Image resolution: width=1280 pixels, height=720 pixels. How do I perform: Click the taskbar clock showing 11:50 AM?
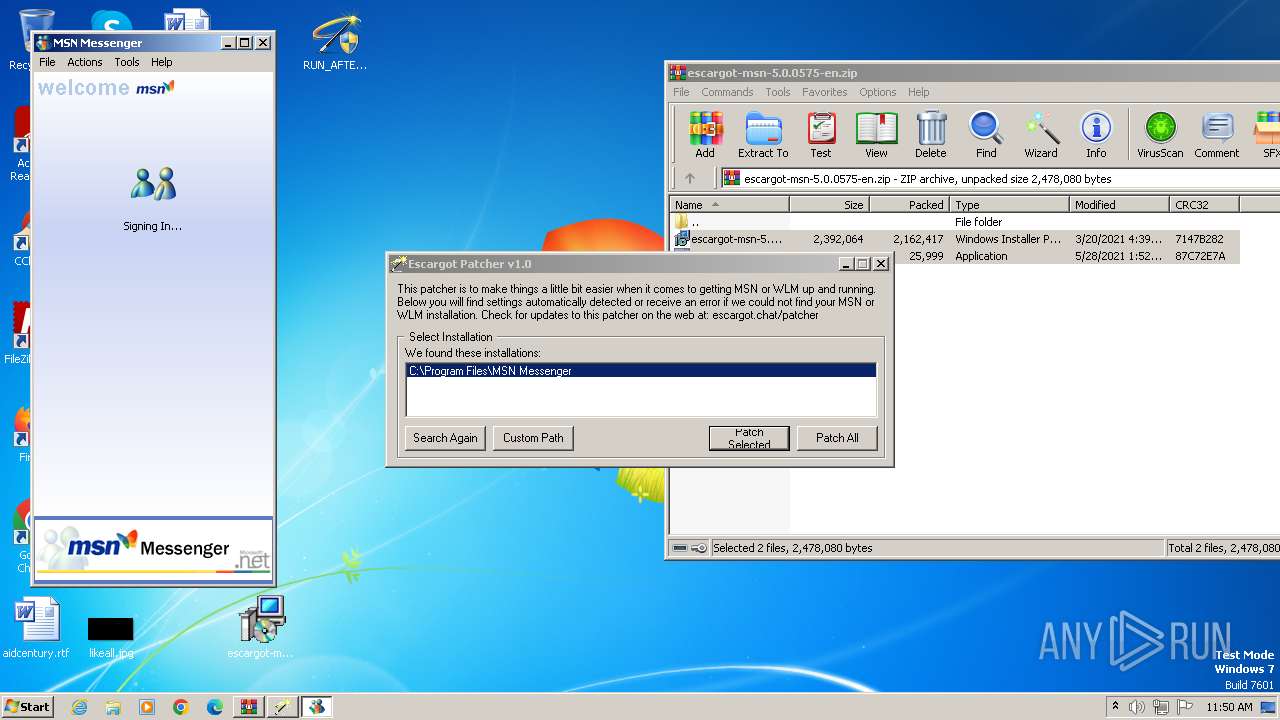click(1229, 707)
